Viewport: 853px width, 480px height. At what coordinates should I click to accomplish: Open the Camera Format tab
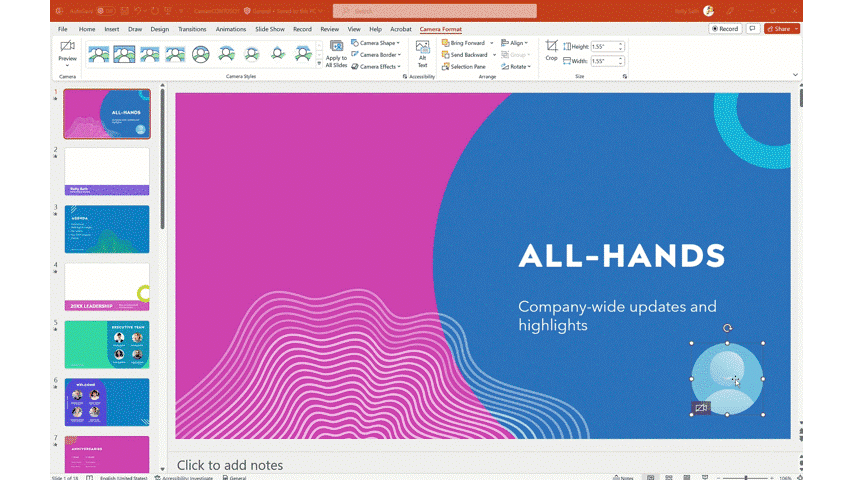click(x=441, y=29)
